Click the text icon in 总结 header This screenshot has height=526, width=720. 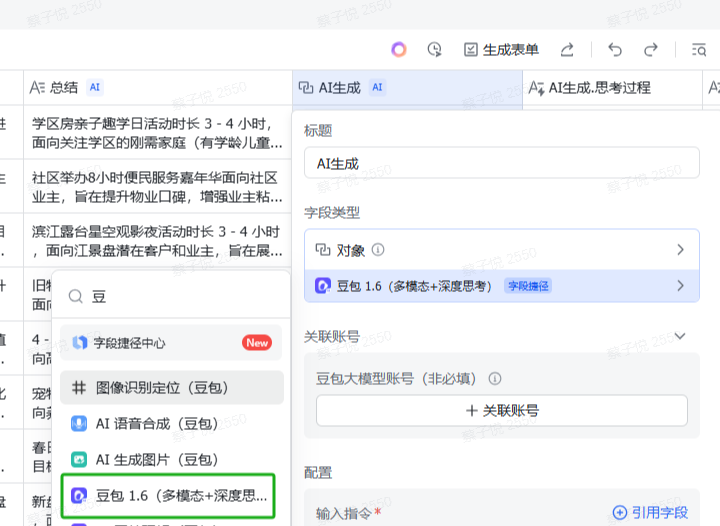coord(37,87)
